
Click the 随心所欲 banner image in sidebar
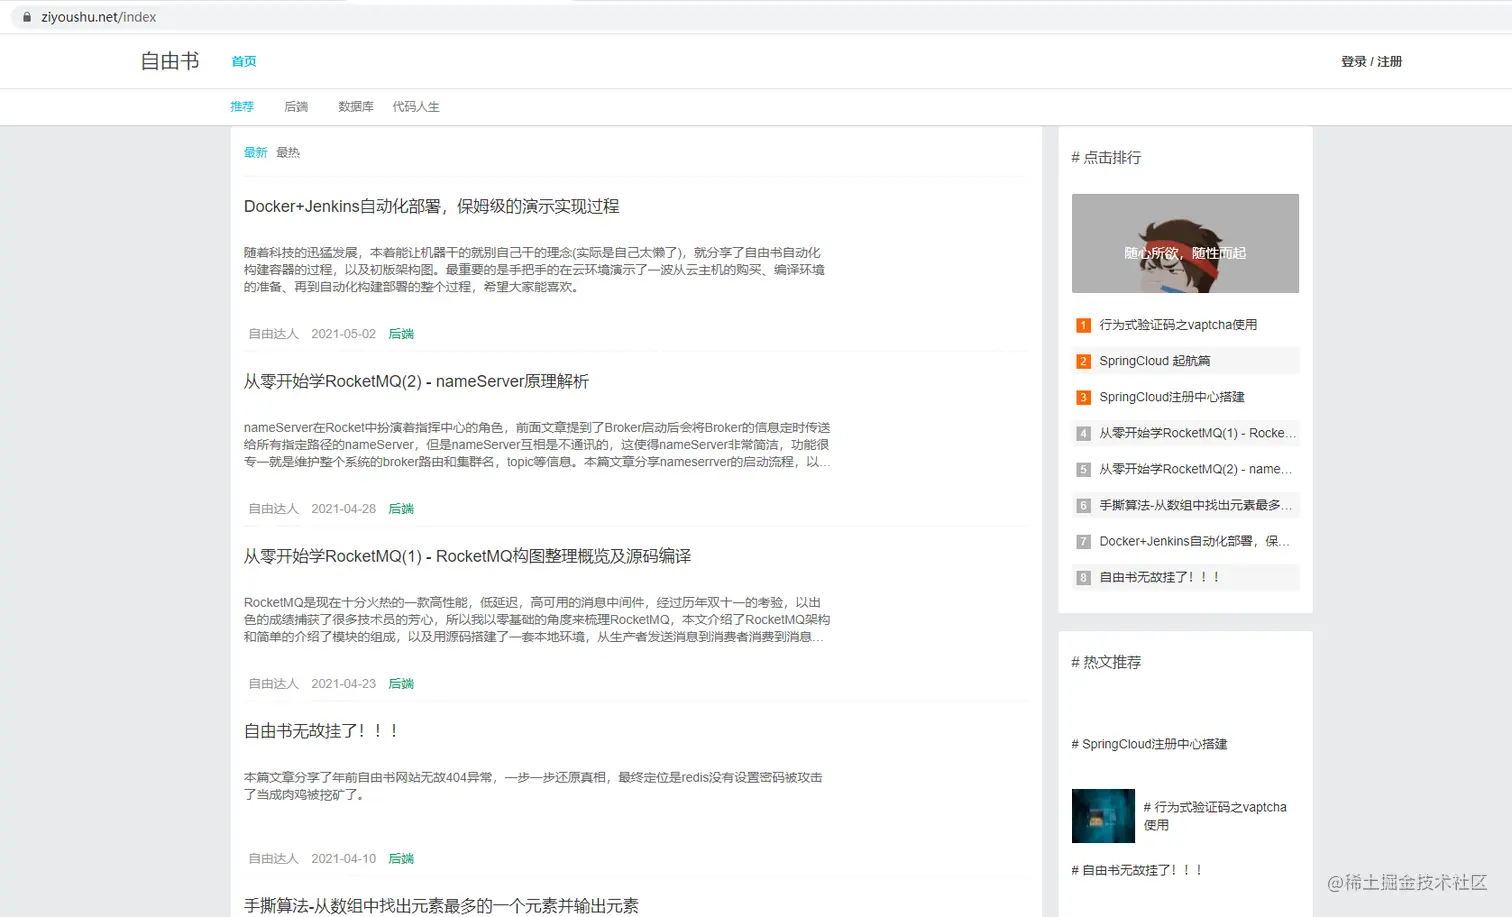pyautogui.click(x=1184, y=243)
